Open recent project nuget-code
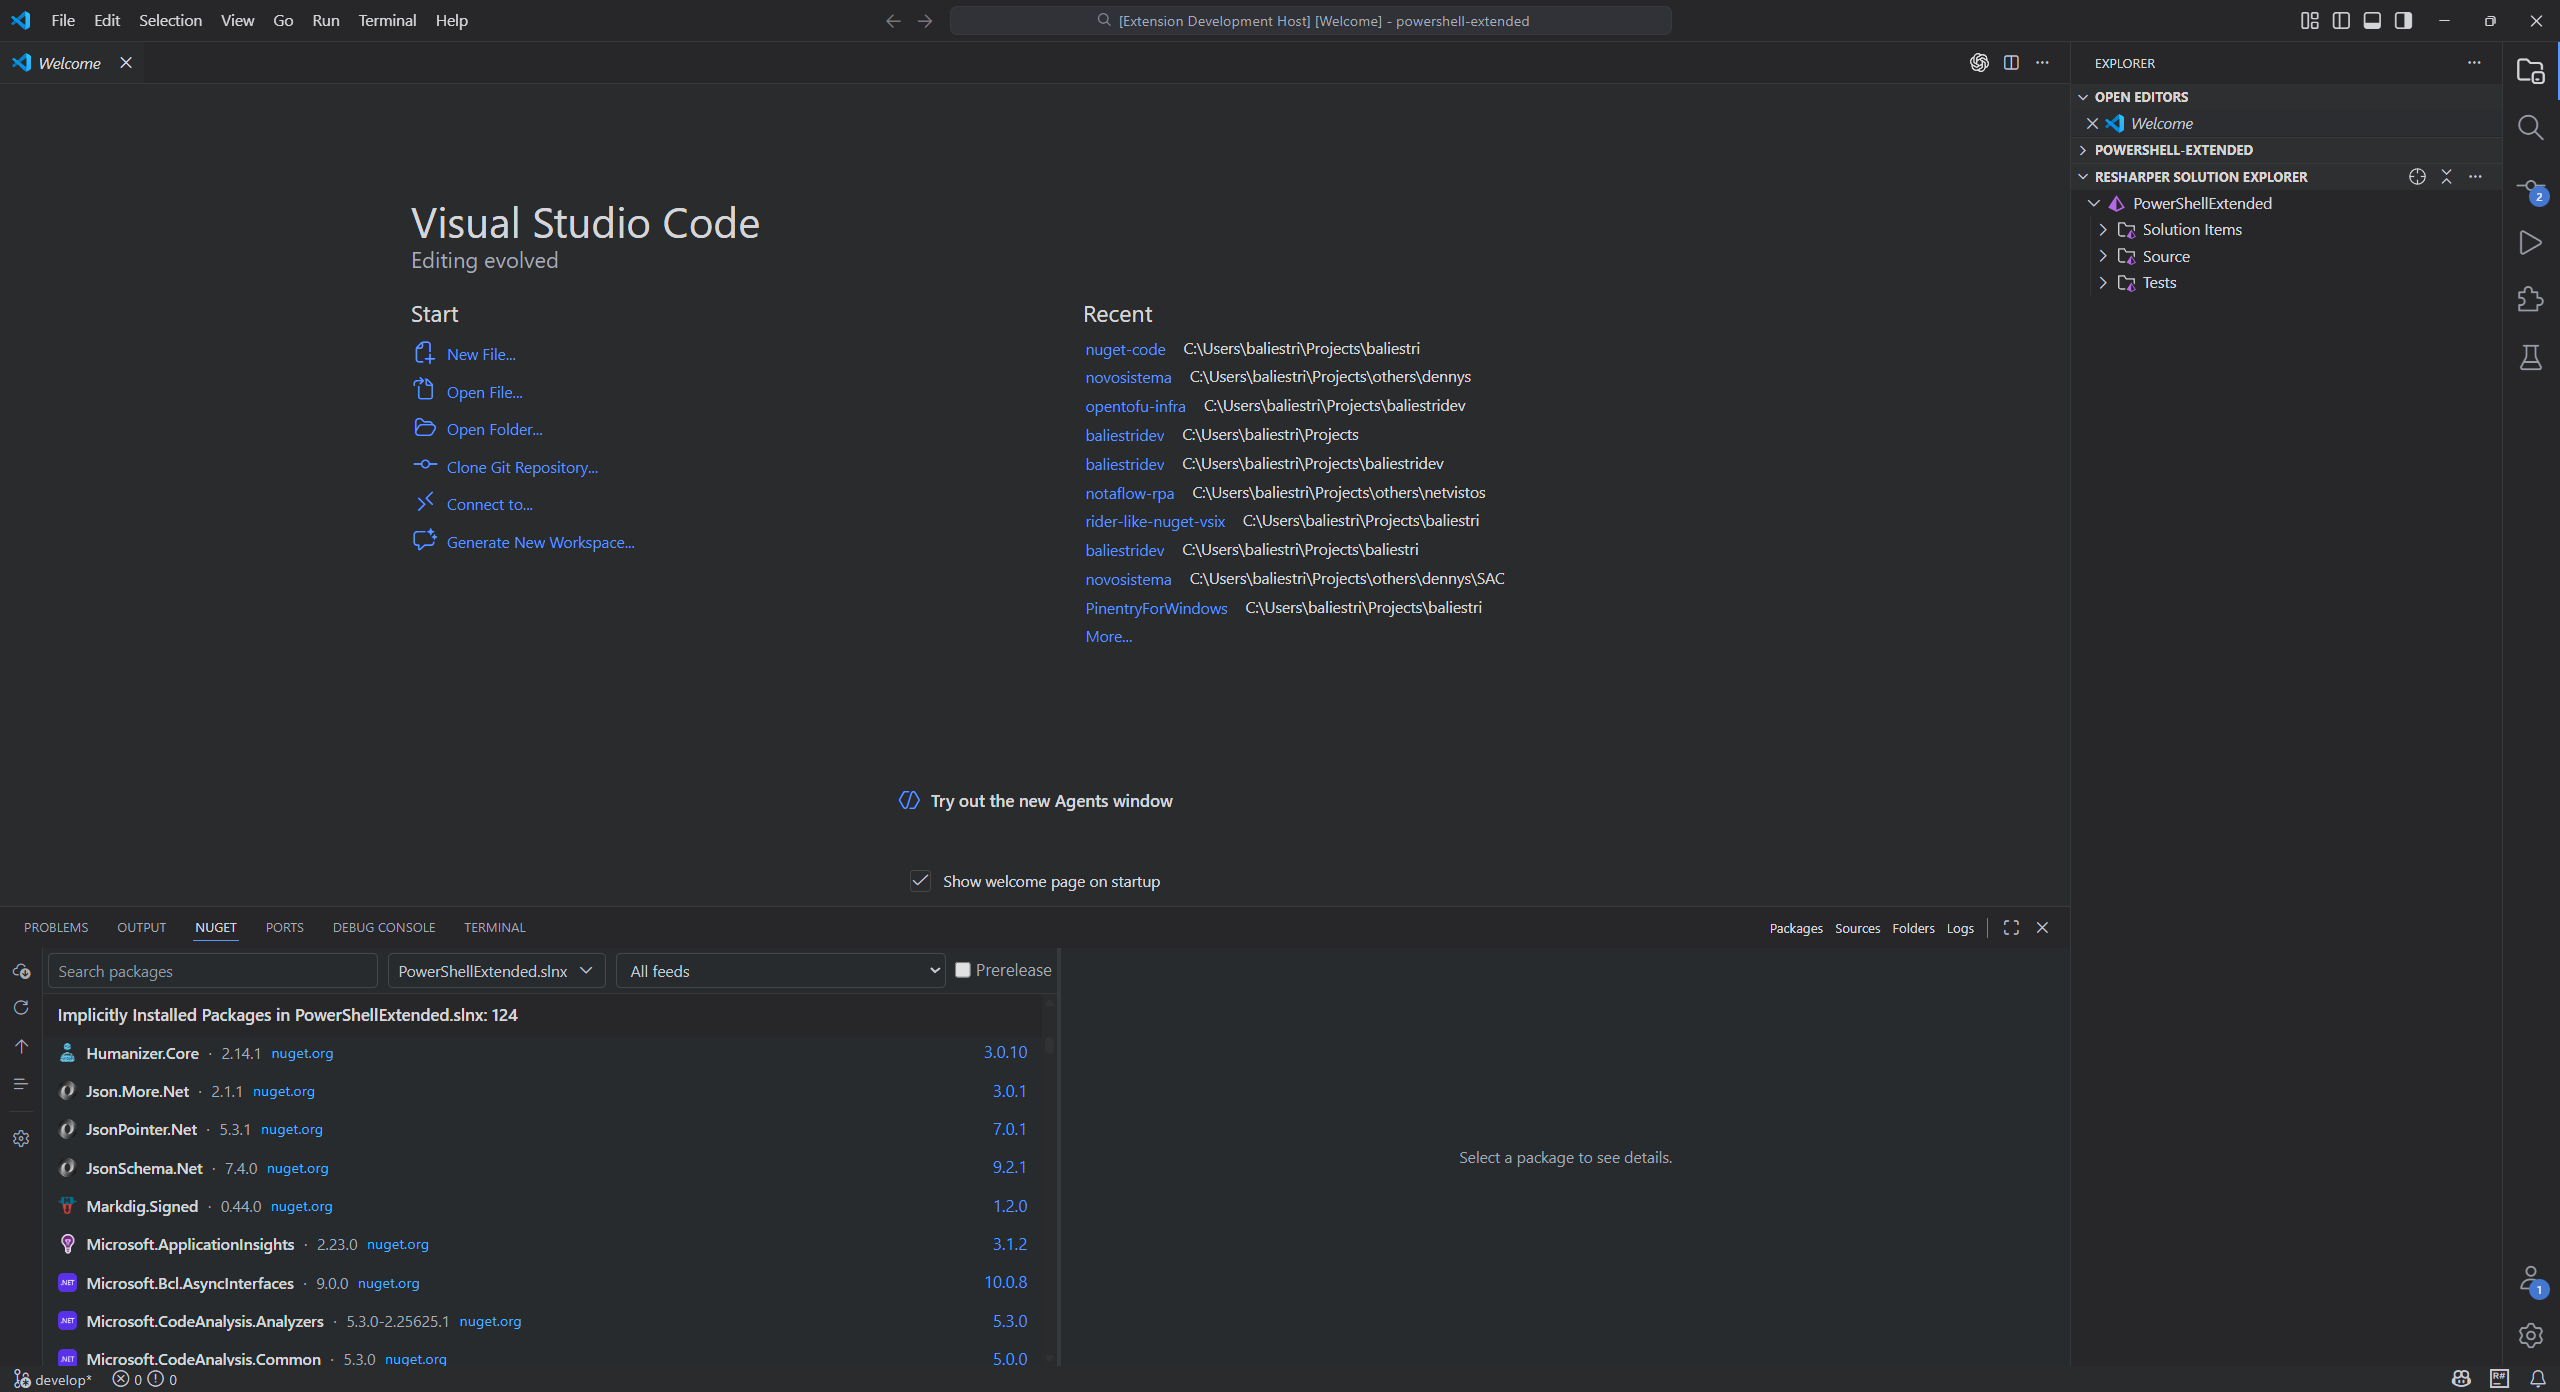This screenshot has height=1392, width=2560. pyautogui.click(x=1125, y=349)
